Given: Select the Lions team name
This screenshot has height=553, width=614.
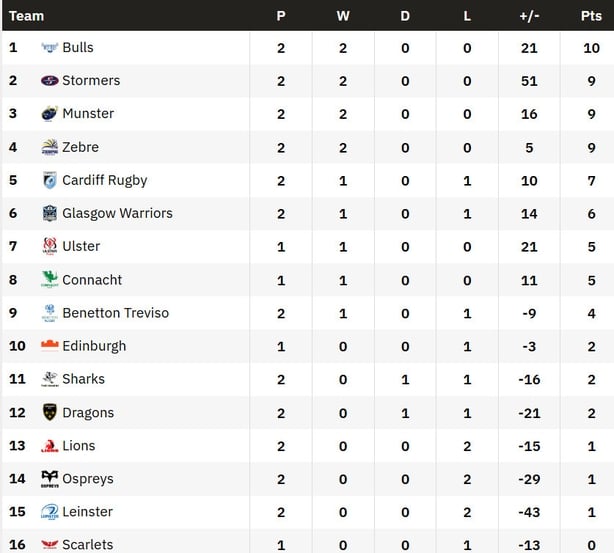Looking at the screenshot, I should tap(79, 445).
